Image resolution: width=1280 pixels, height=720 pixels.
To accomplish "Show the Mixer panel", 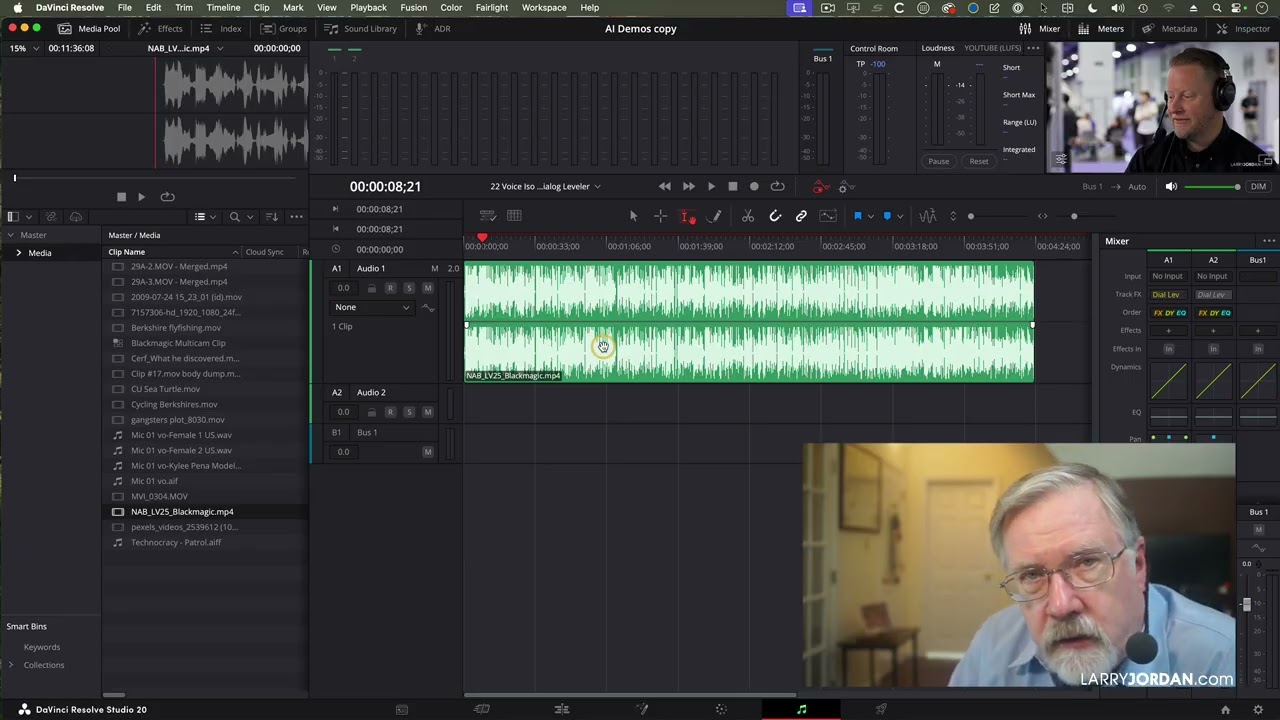I will click(1040, 29).
